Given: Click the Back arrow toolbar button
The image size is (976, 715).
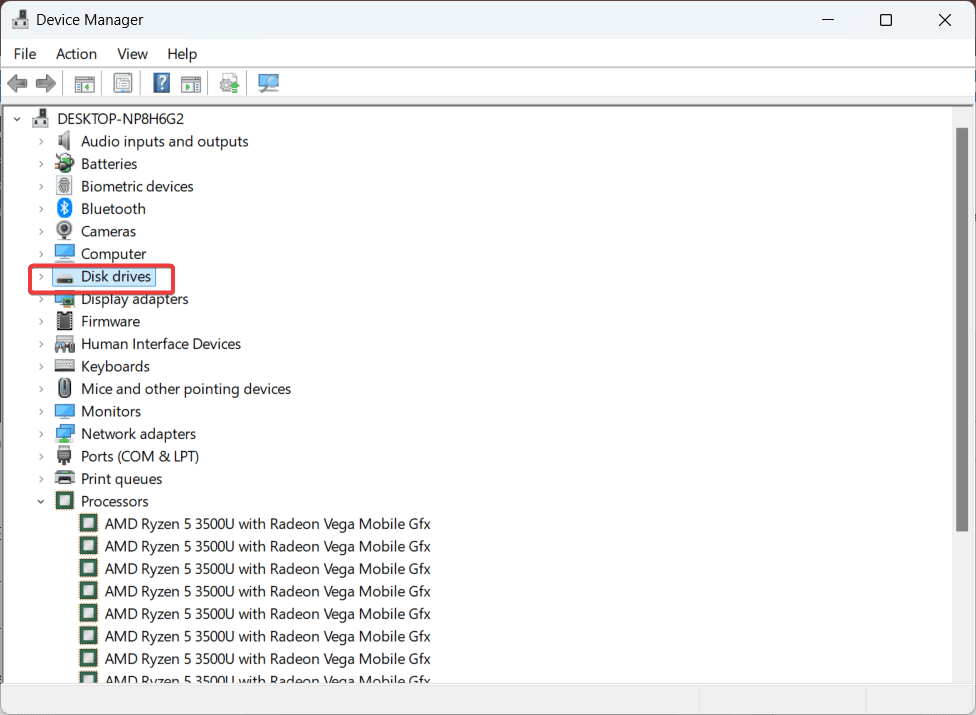Looking at the screenshot, I should coord(17,83).
